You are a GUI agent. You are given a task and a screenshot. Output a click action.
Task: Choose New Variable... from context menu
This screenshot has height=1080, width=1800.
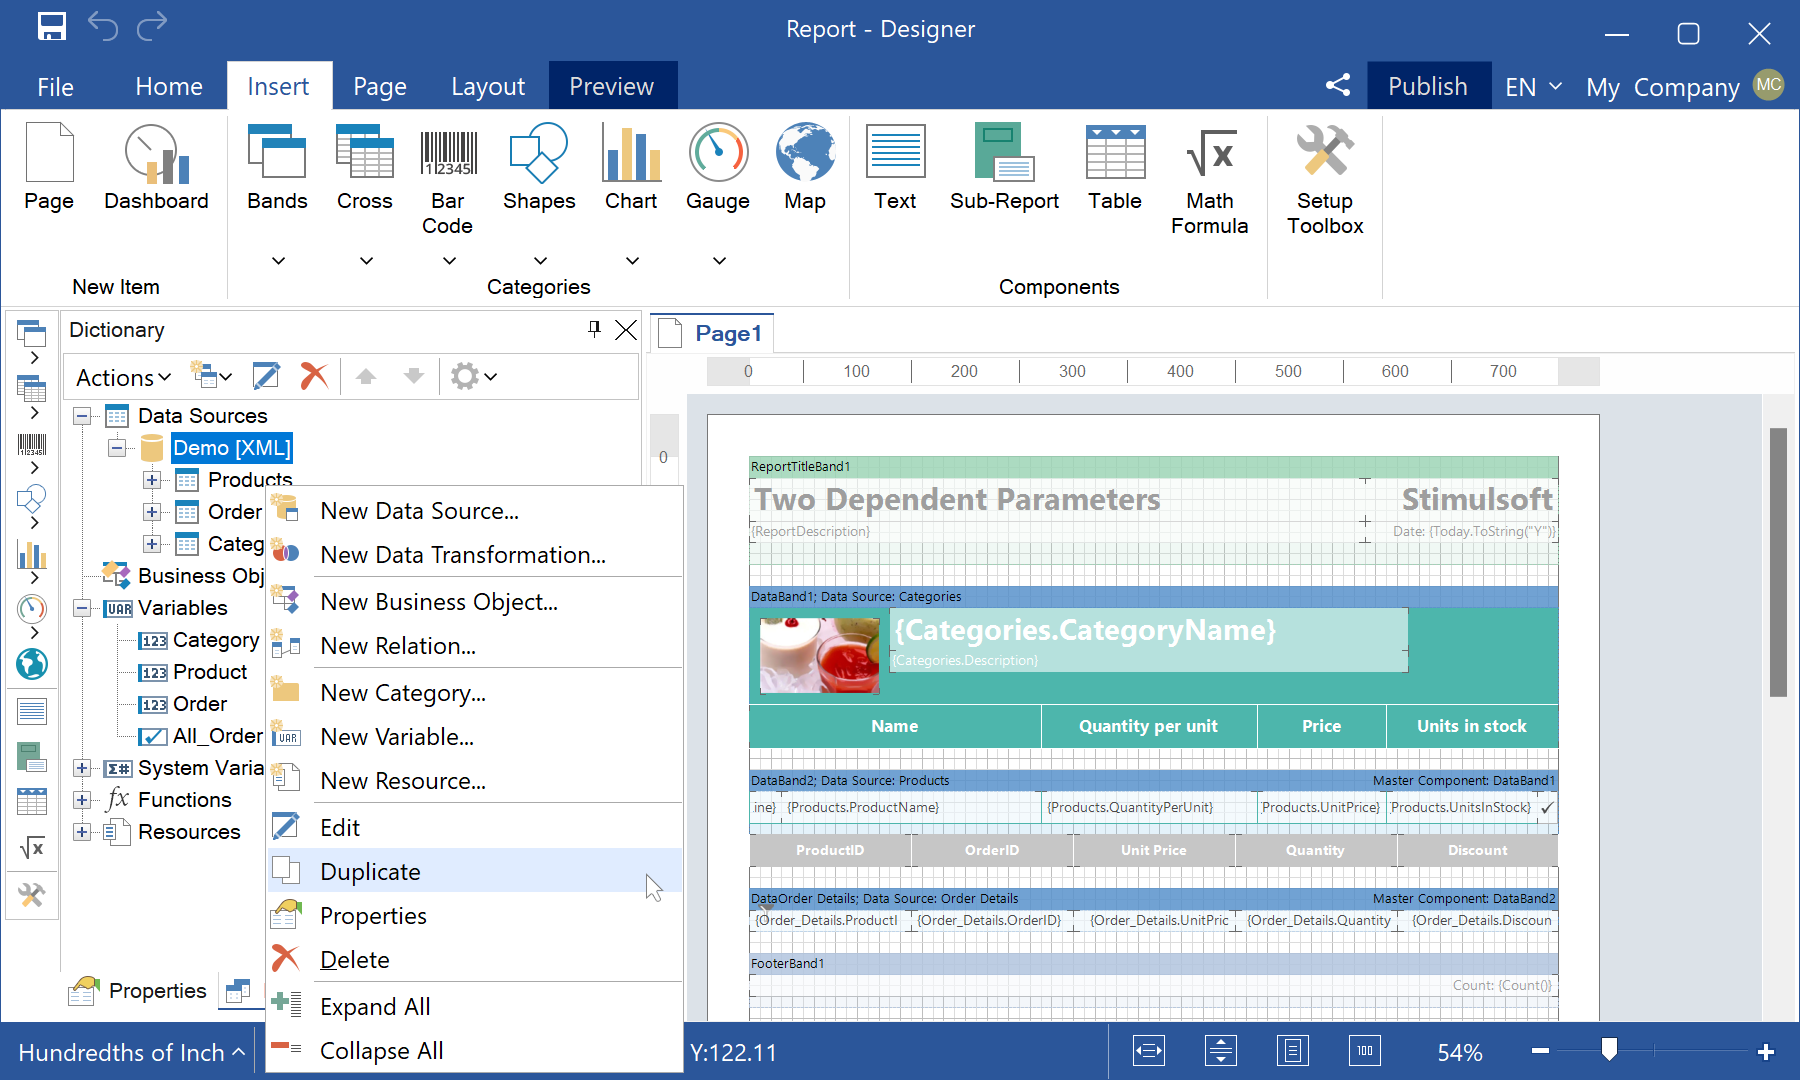[x=475, y=737]
